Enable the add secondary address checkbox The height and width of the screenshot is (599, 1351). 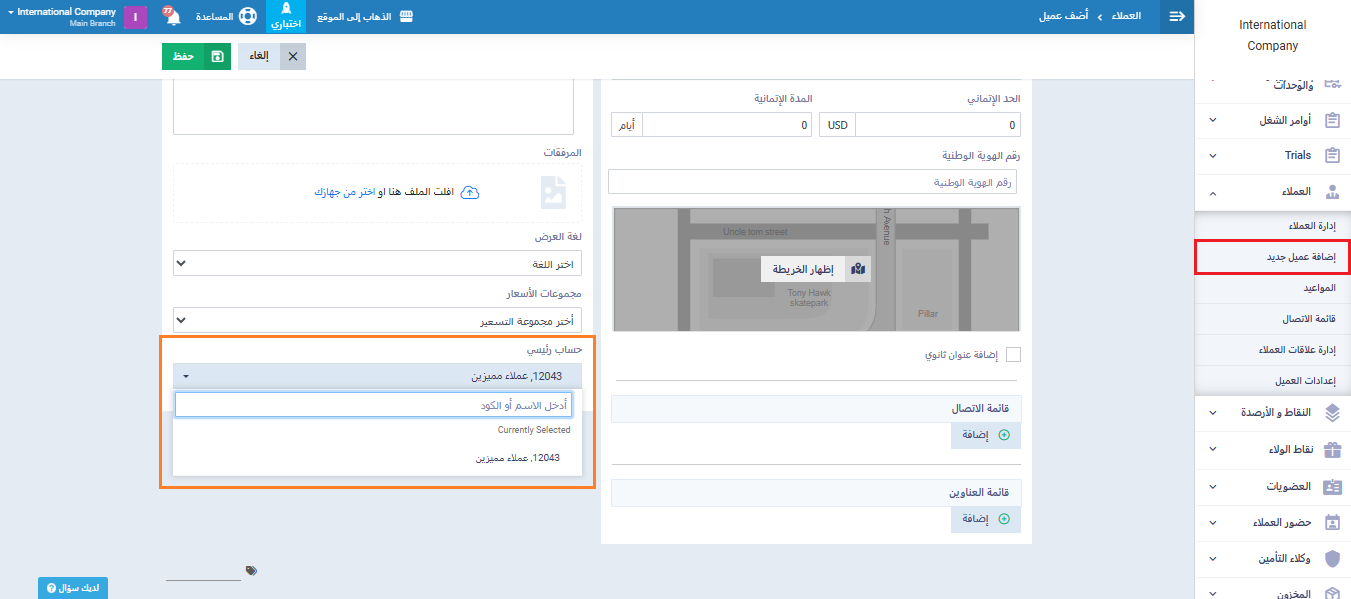(1013, 355)
